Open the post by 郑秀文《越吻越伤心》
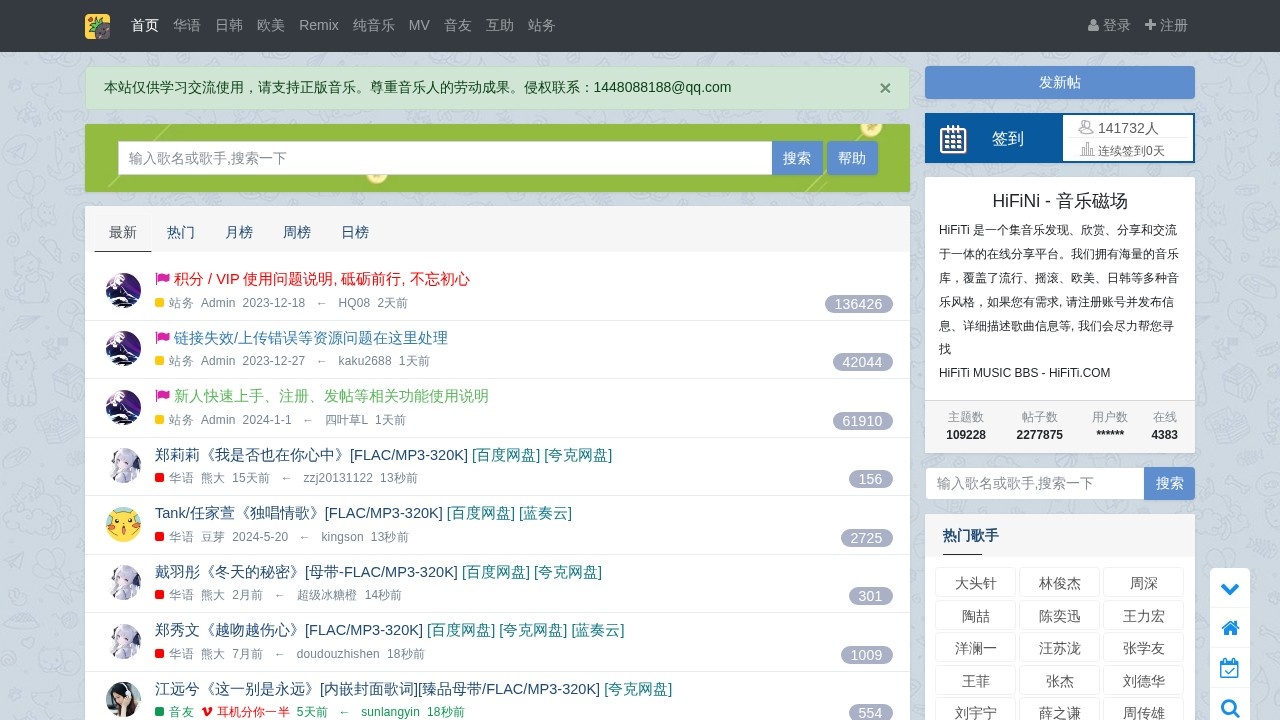The height and width of the screenshot is (720, 1280). pos(288,630)
